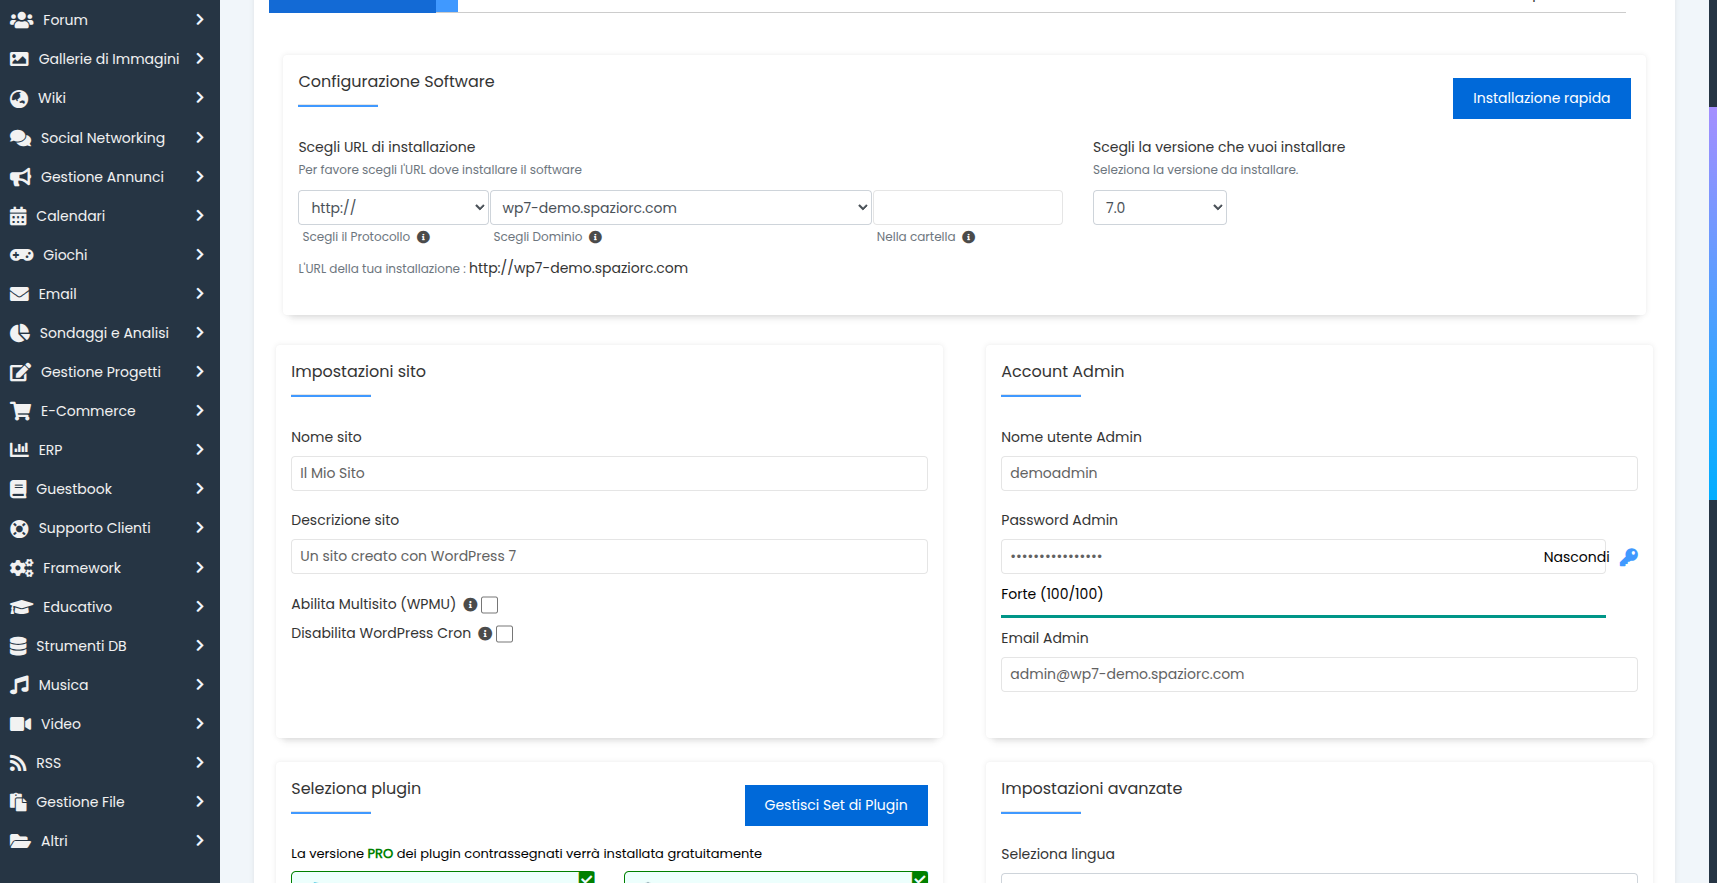The height and width of the screenshot is (883, 1717).
Task: Click the Gestisci Set di Plugin button
Action: click(836, 805)
